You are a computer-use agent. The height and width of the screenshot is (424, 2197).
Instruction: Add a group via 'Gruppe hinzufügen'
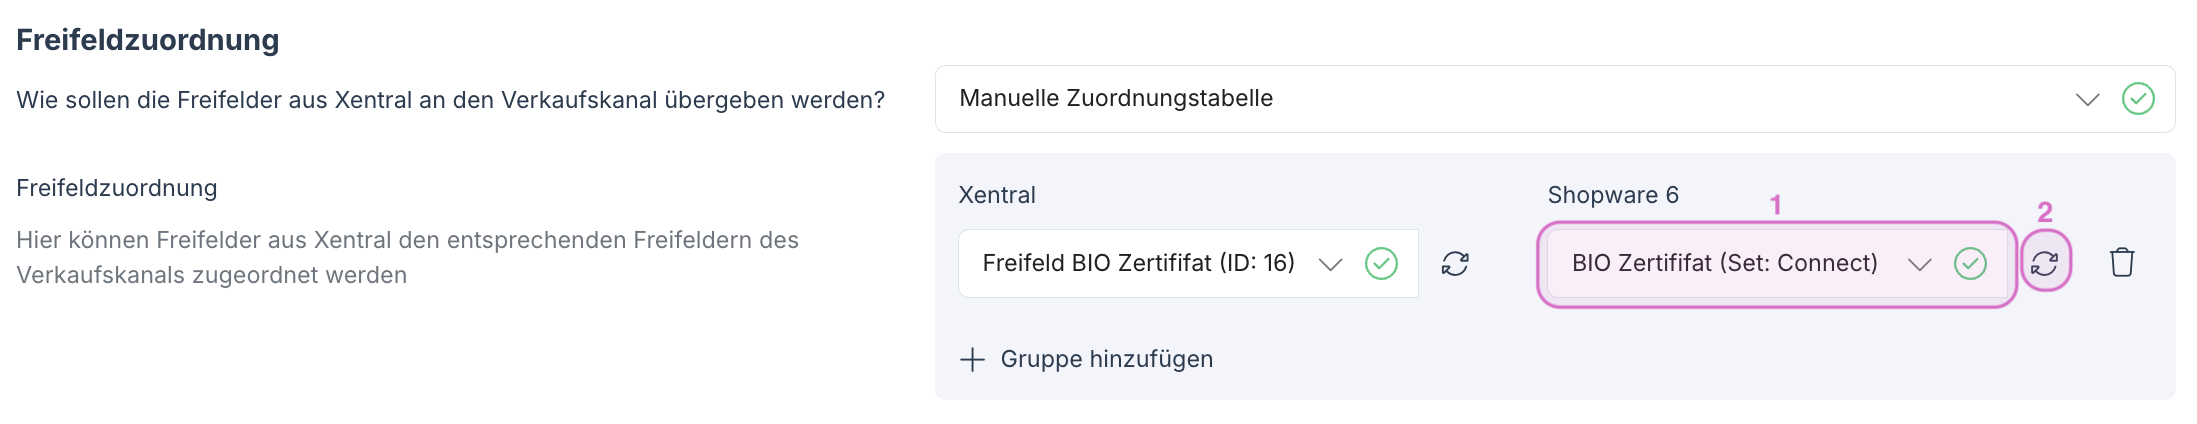1106,360
